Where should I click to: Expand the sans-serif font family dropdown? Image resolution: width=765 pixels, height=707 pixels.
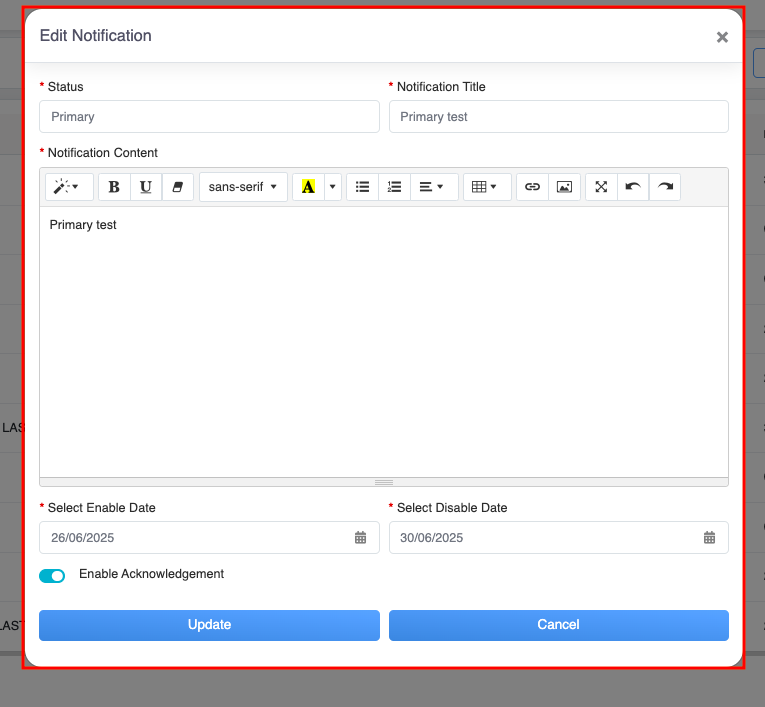click(x=243, y=187)
